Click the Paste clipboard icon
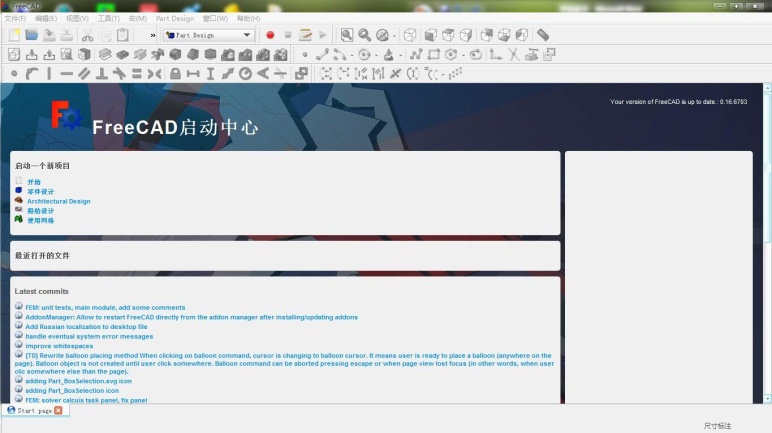Screen dimensions: 772x433 pyautogui.click(x=123, y=35)
